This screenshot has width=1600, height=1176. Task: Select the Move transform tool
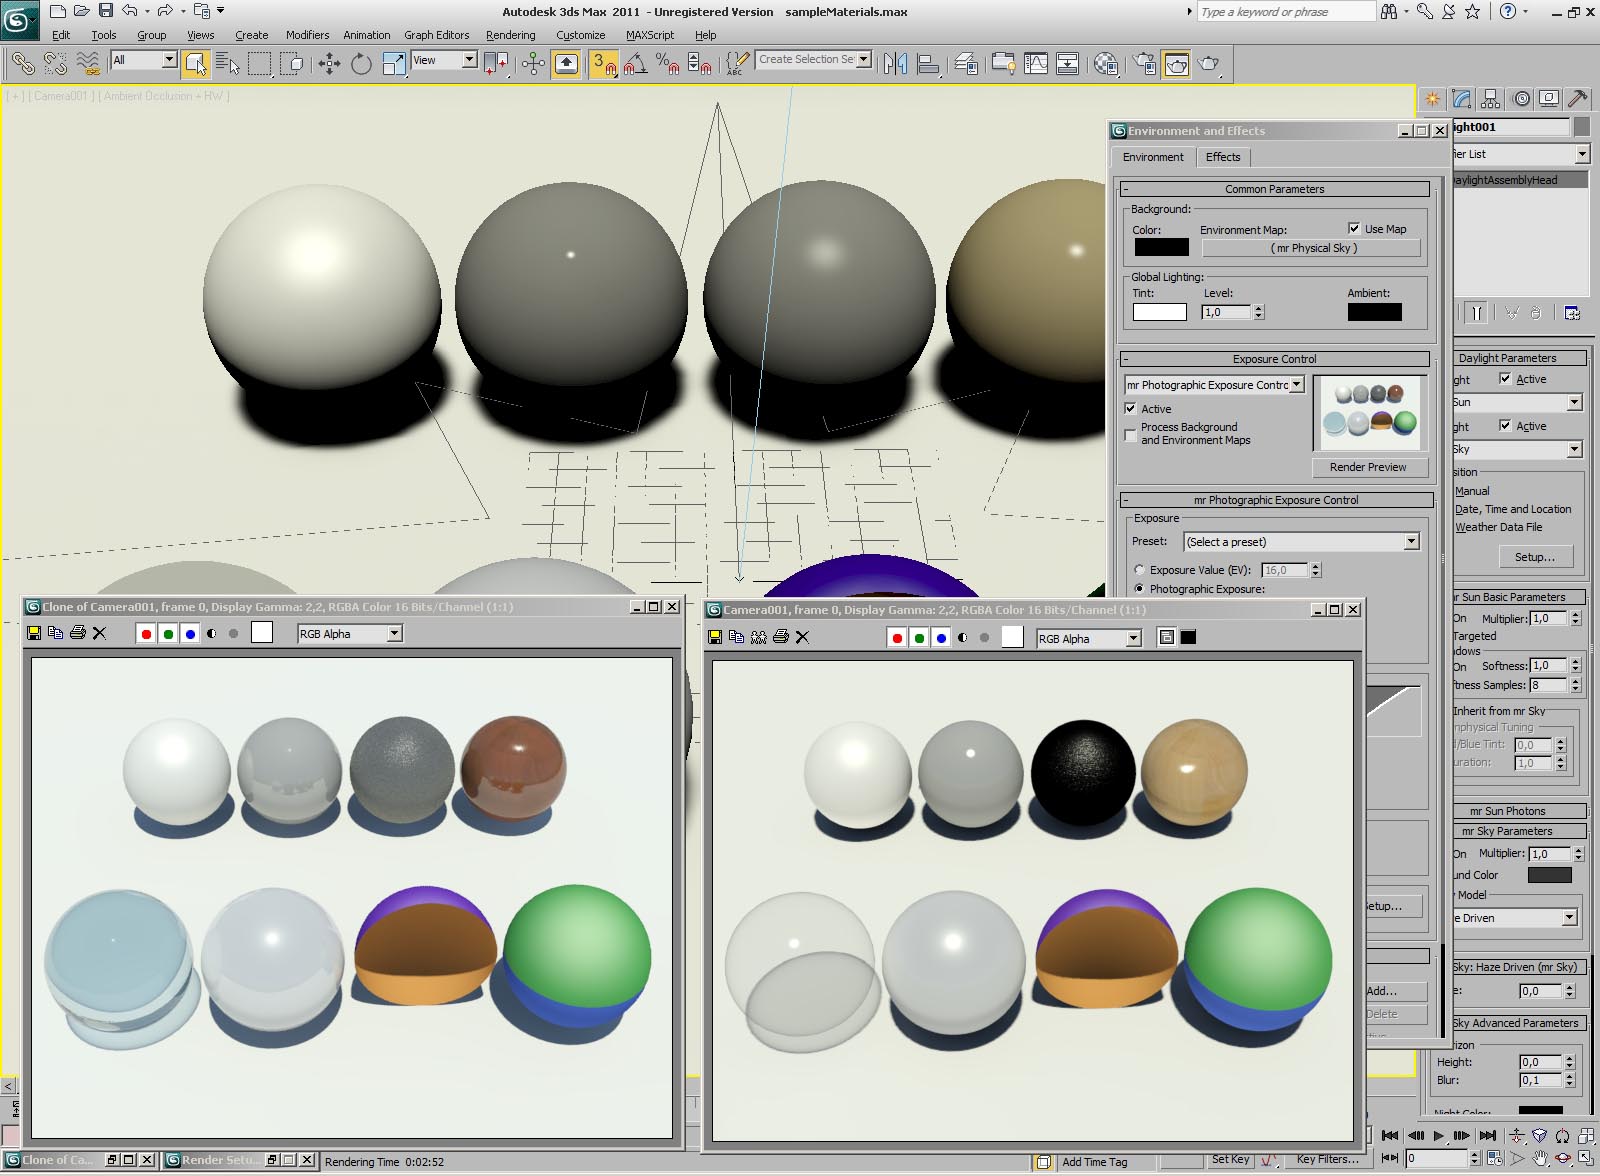point(329,64)
